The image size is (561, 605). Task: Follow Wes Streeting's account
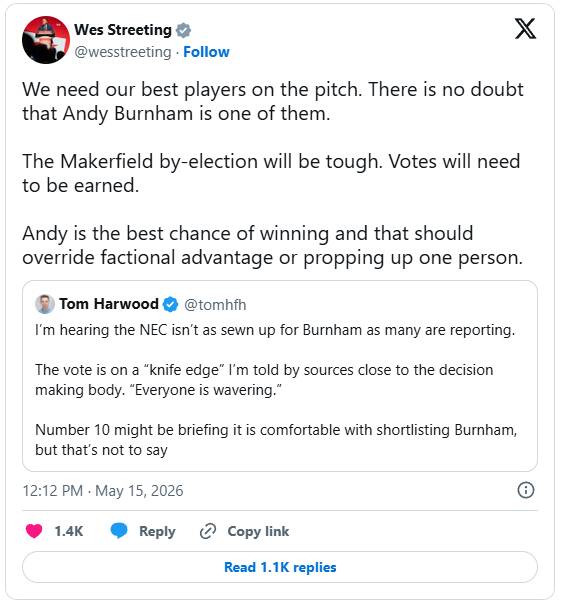coord(206,52)
